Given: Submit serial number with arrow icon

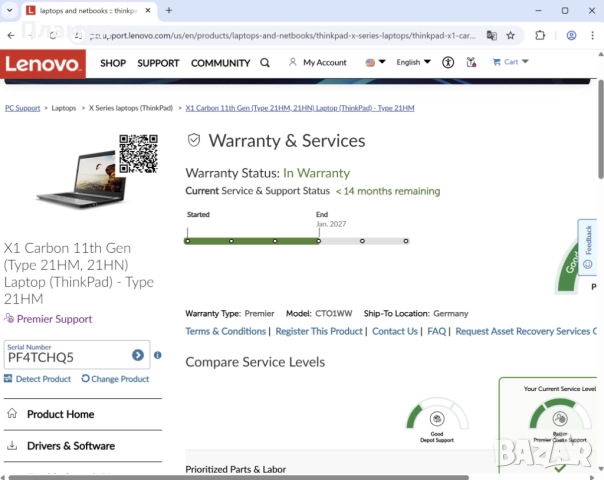Looking at the screenshot, I should tap(138, 355).
